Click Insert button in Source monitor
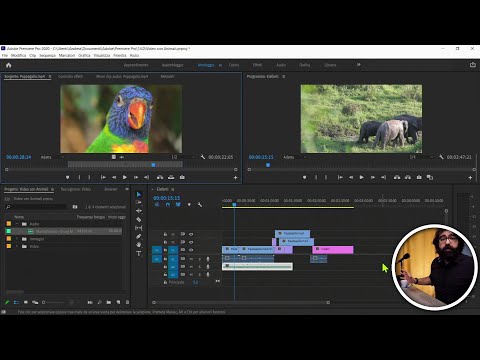This screenshot has height=360, width=480. click(160, 177)
